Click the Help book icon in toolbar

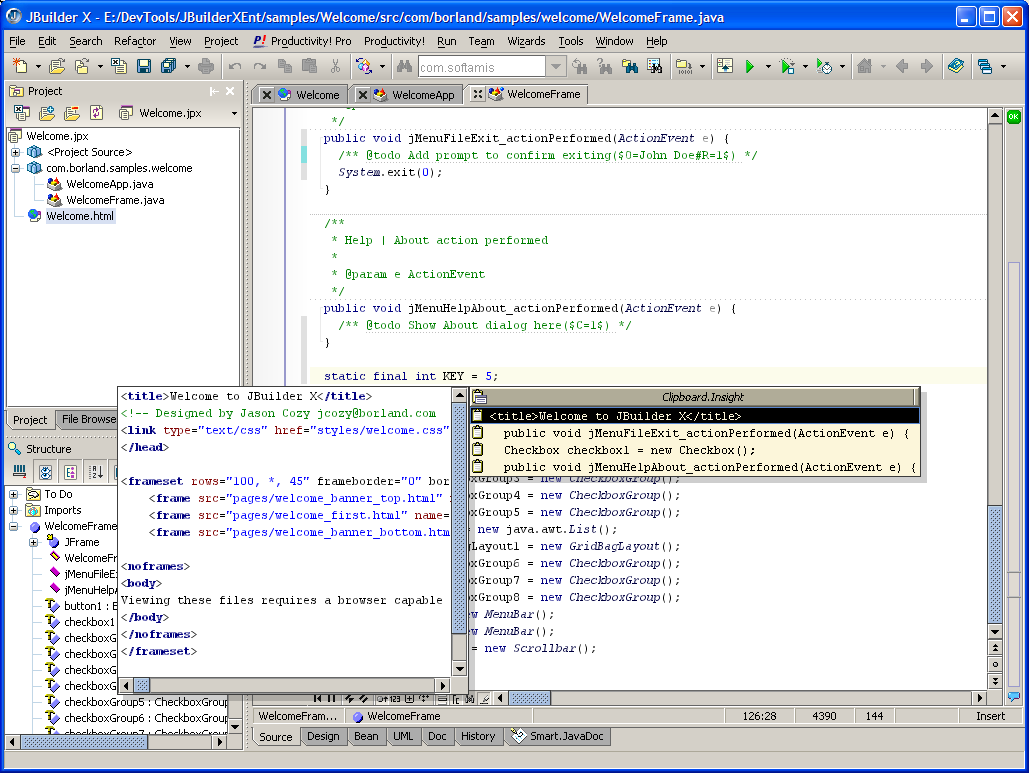(x=956, y=67)
